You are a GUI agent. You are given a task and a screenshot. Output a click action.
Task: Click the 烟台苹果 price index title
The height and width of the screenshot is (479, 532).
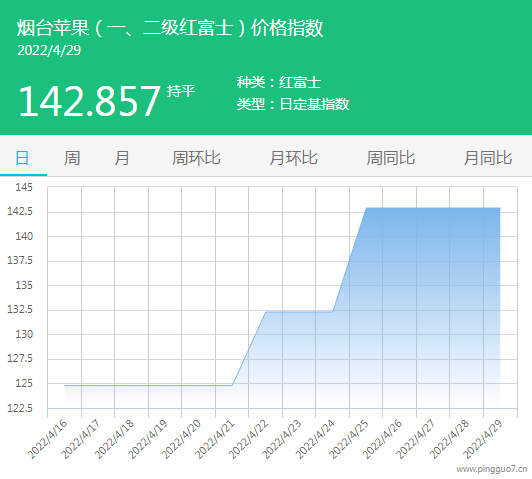(170, 28)
